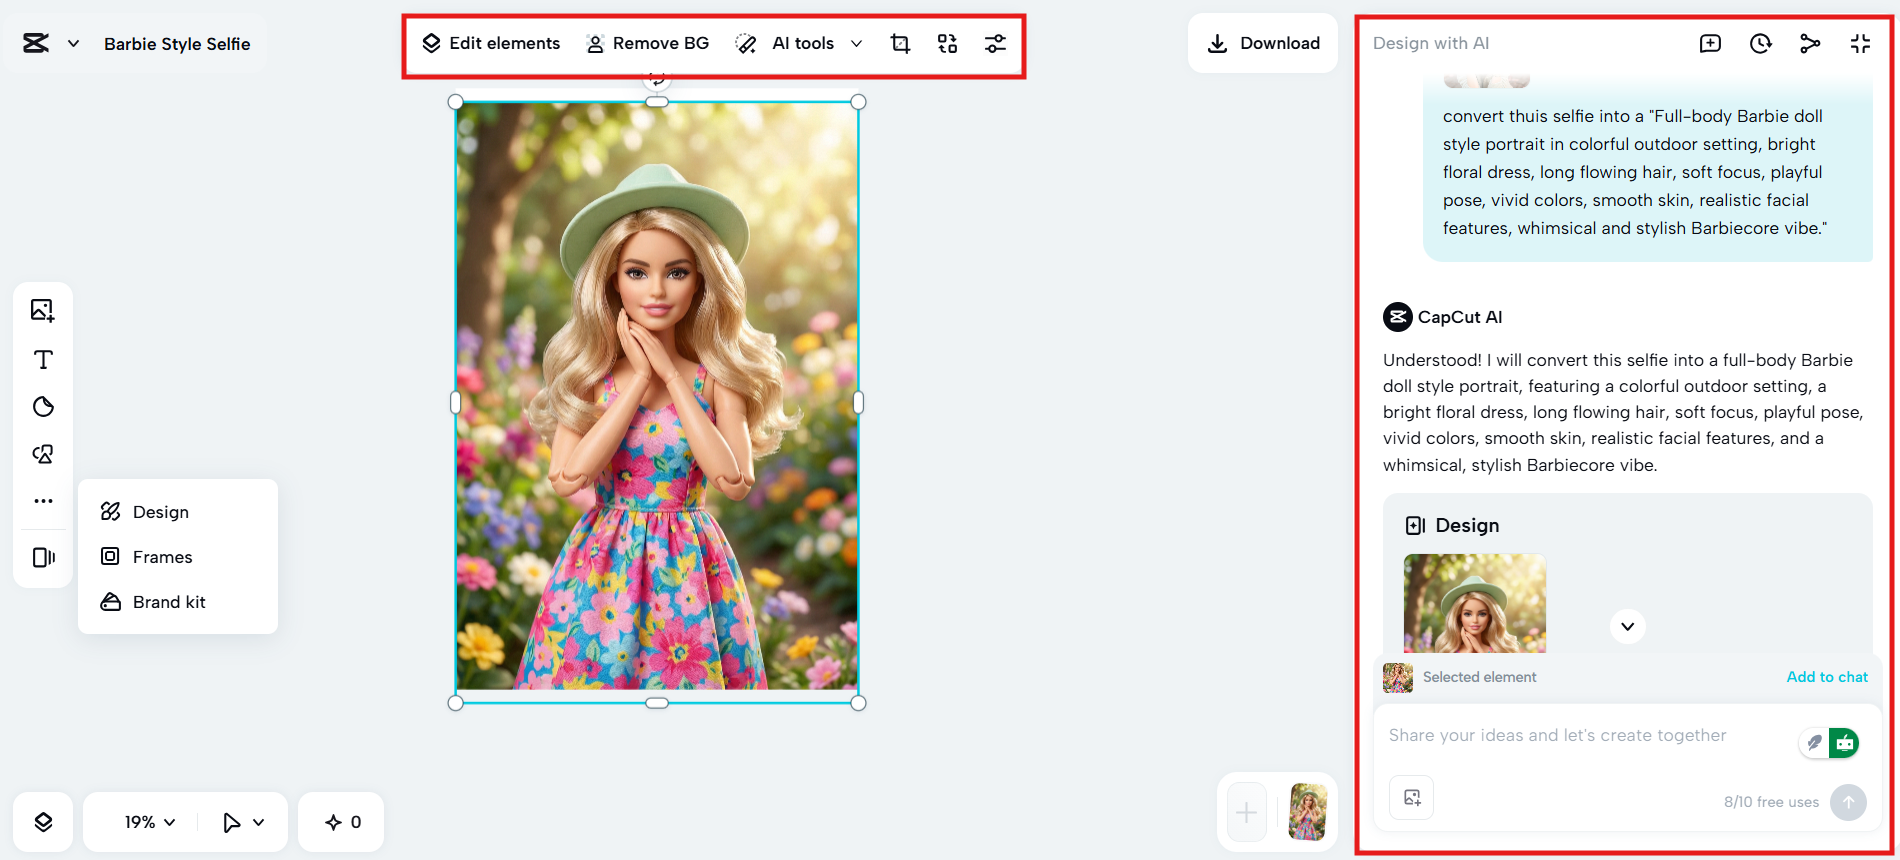Click the CapCut AI avatar icon

click(x=1397, y=317)
